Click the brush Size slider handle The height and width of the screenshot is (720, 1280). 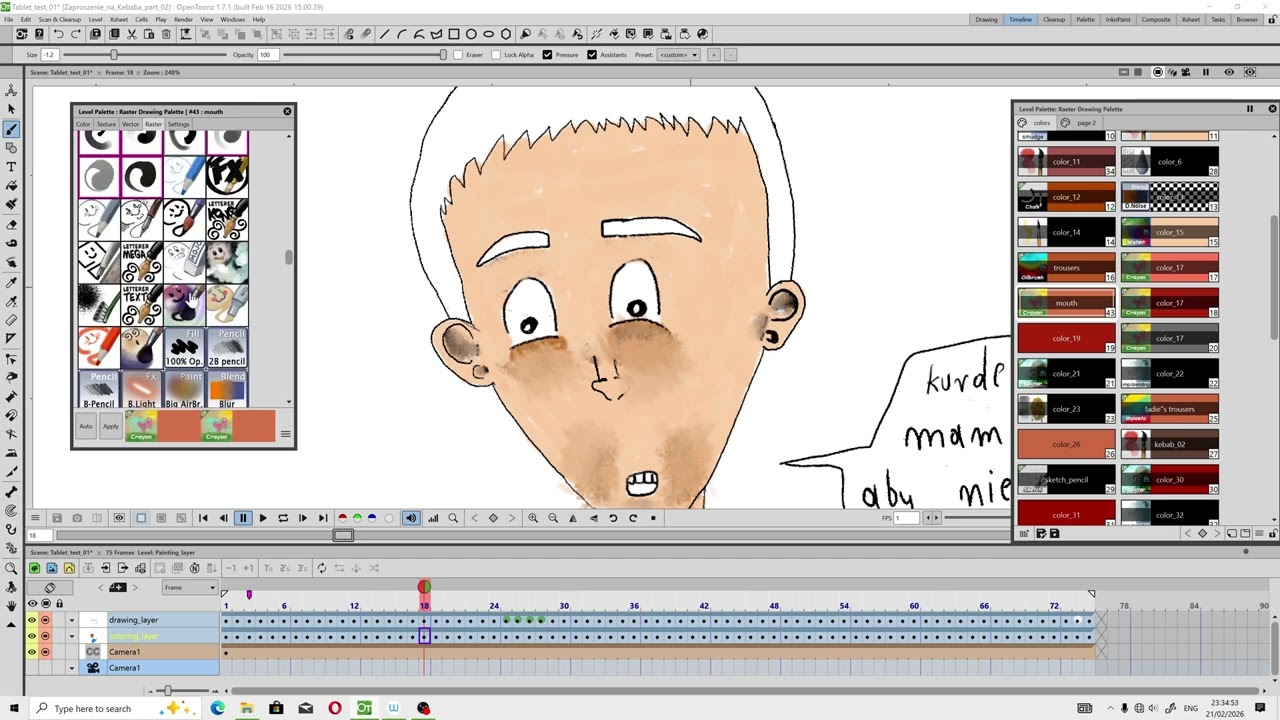(113, 55)
